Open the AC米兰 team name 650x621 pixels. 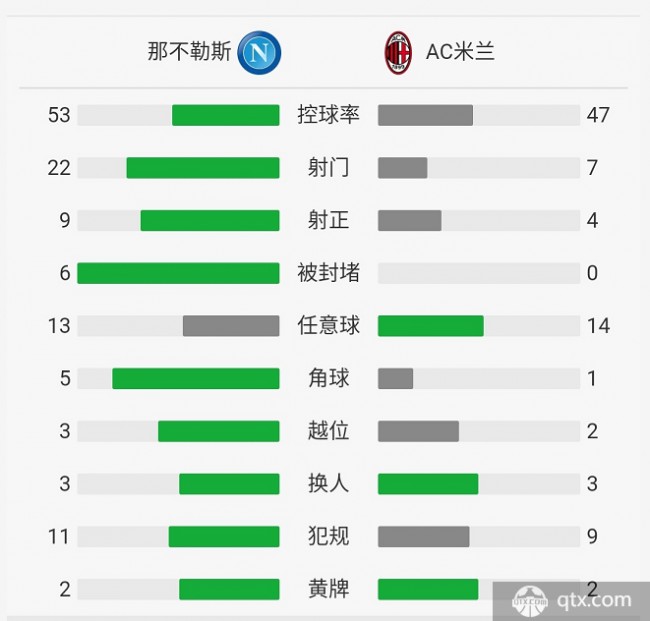[460, 52]
